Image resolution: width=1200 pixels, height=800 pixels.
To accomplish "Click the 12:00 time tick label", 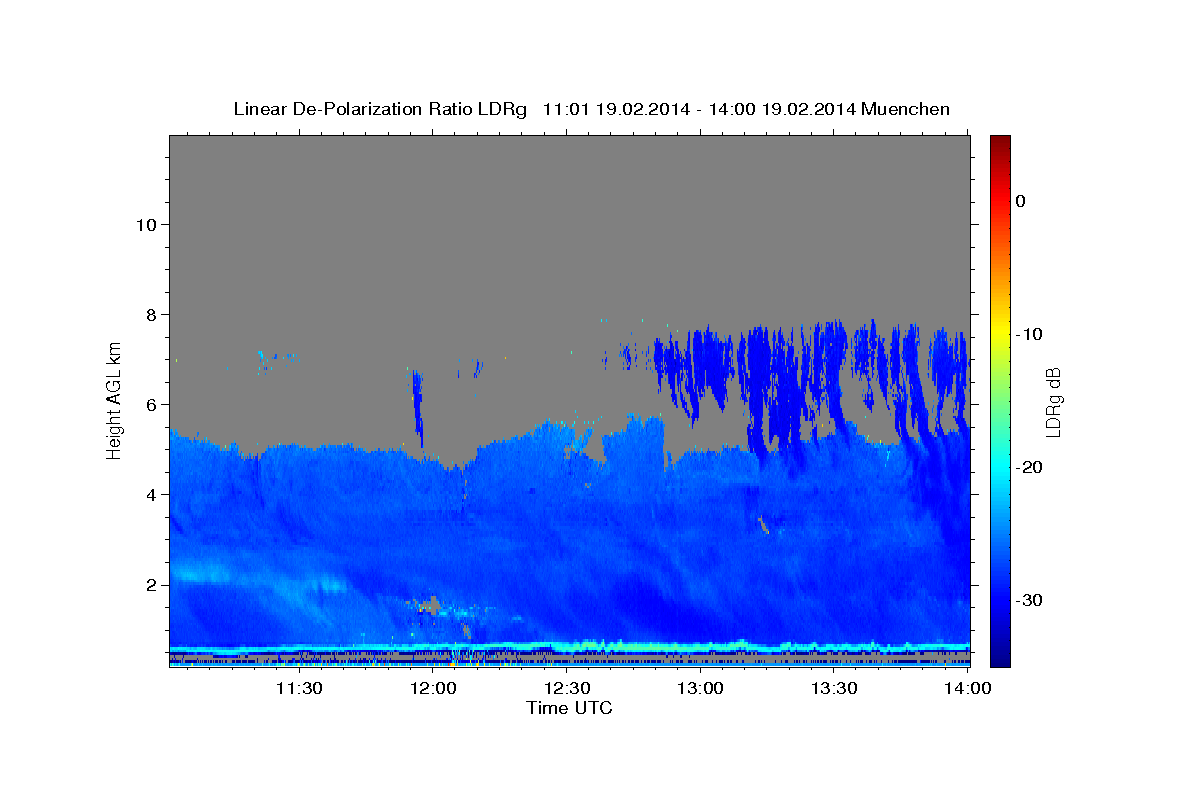I will (432, 688).
